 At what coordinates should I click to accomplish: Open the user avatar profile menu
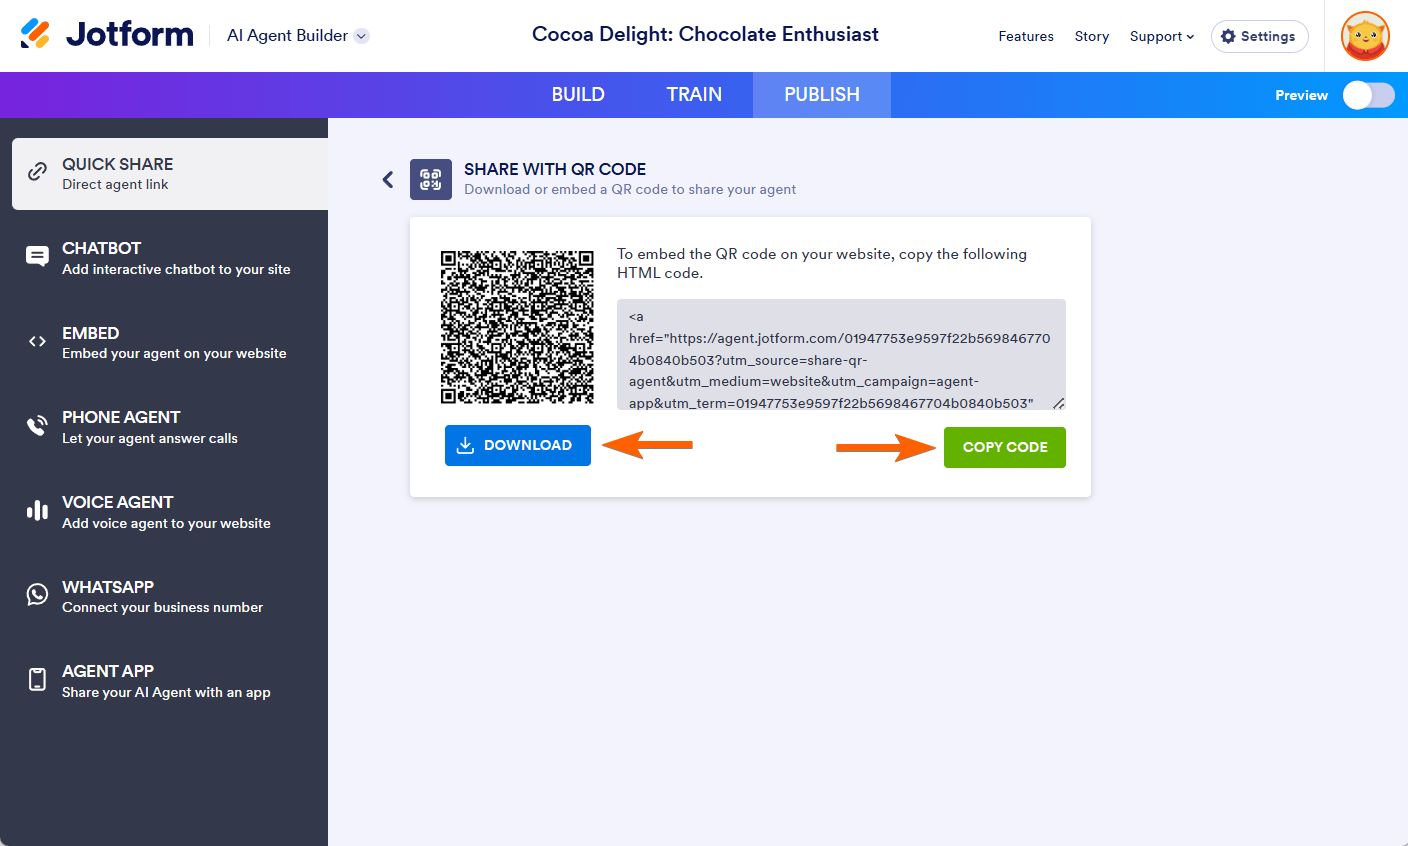(x=1365, y=36)
